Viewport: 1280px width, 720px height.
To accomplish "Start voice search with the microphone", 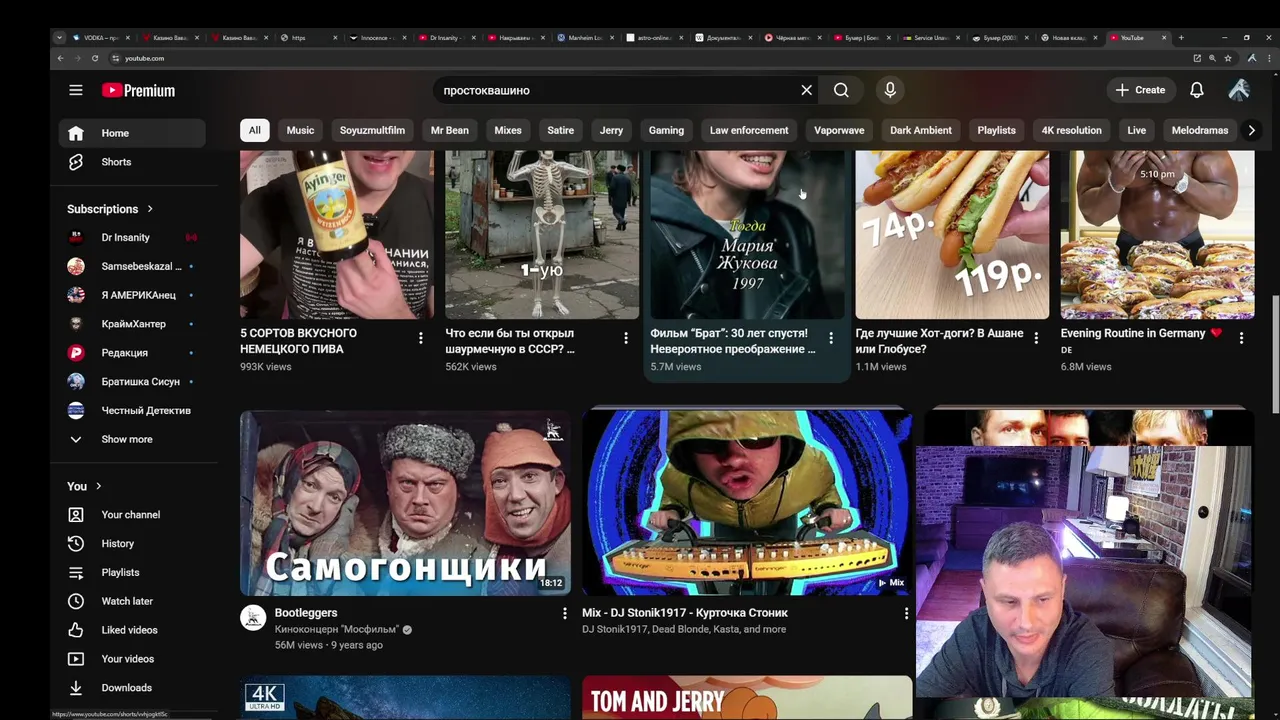I will coord(890,90).
